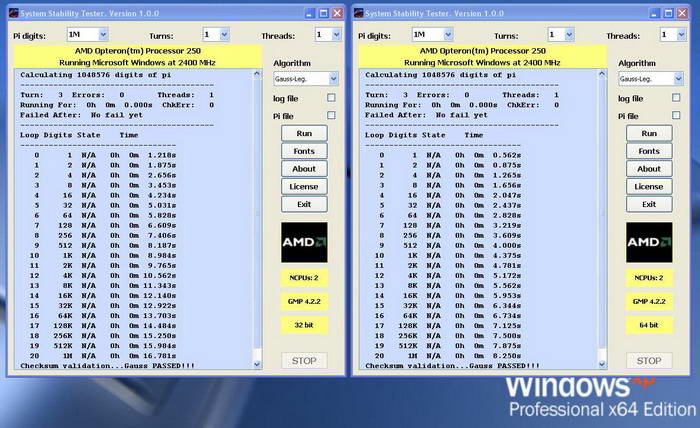
Task: Open Pi digits dropdown in right window
Action: coord(448,34)
